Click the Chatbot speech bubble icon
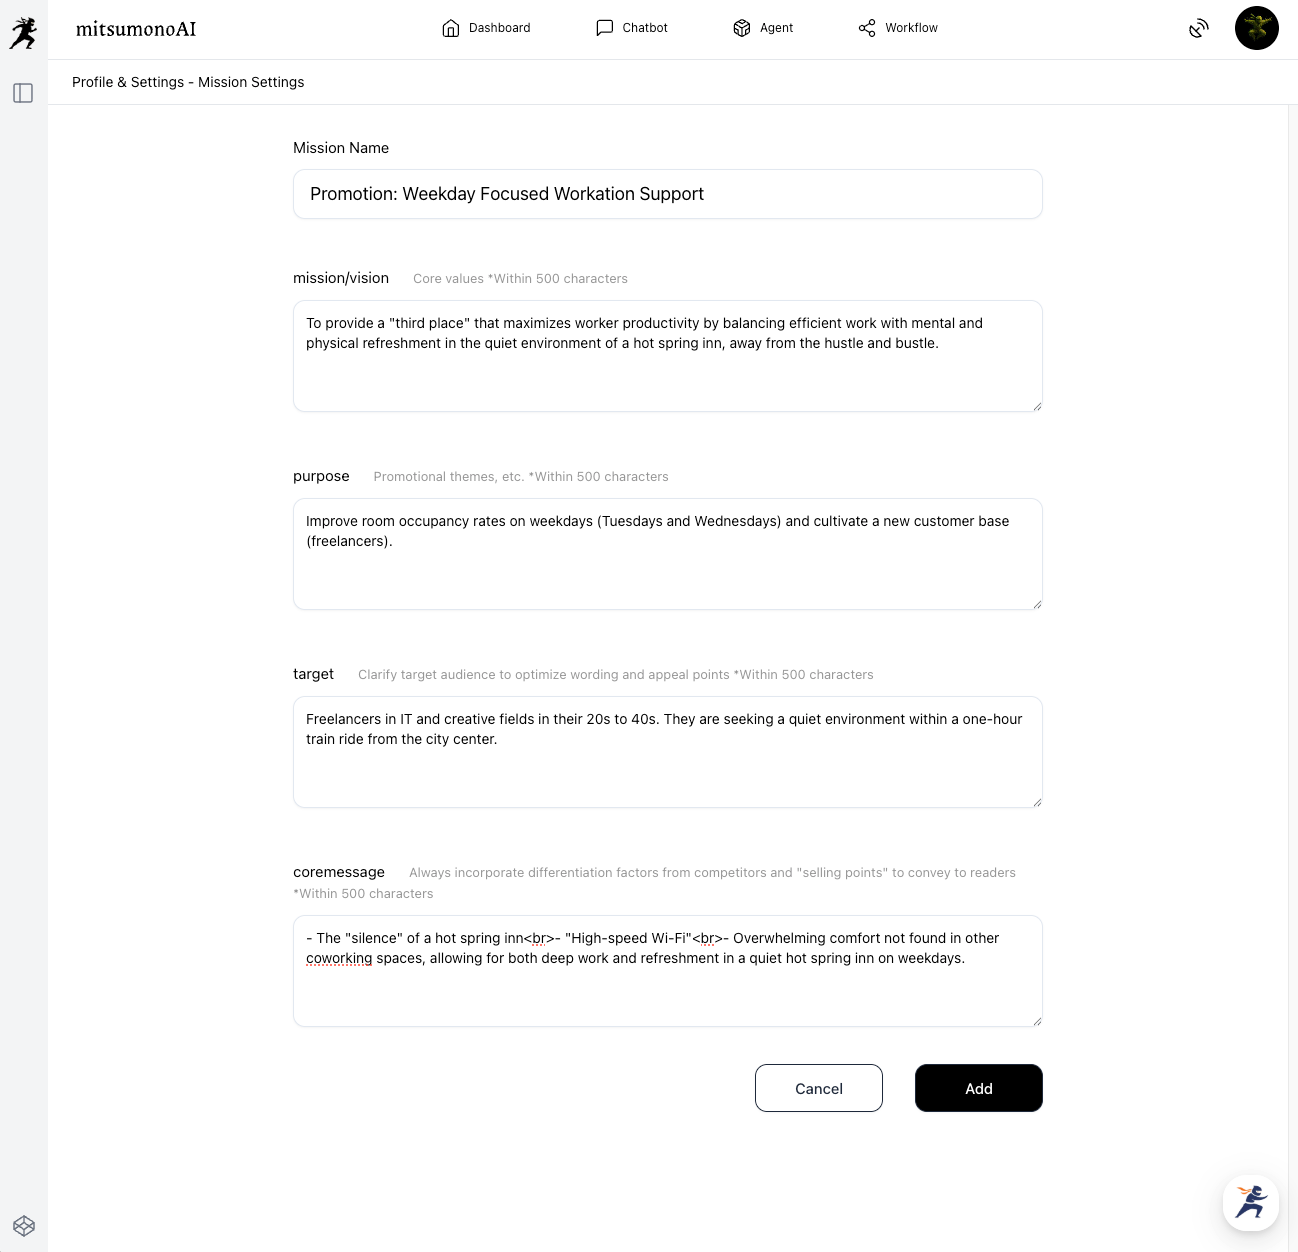 pos(604,28)
